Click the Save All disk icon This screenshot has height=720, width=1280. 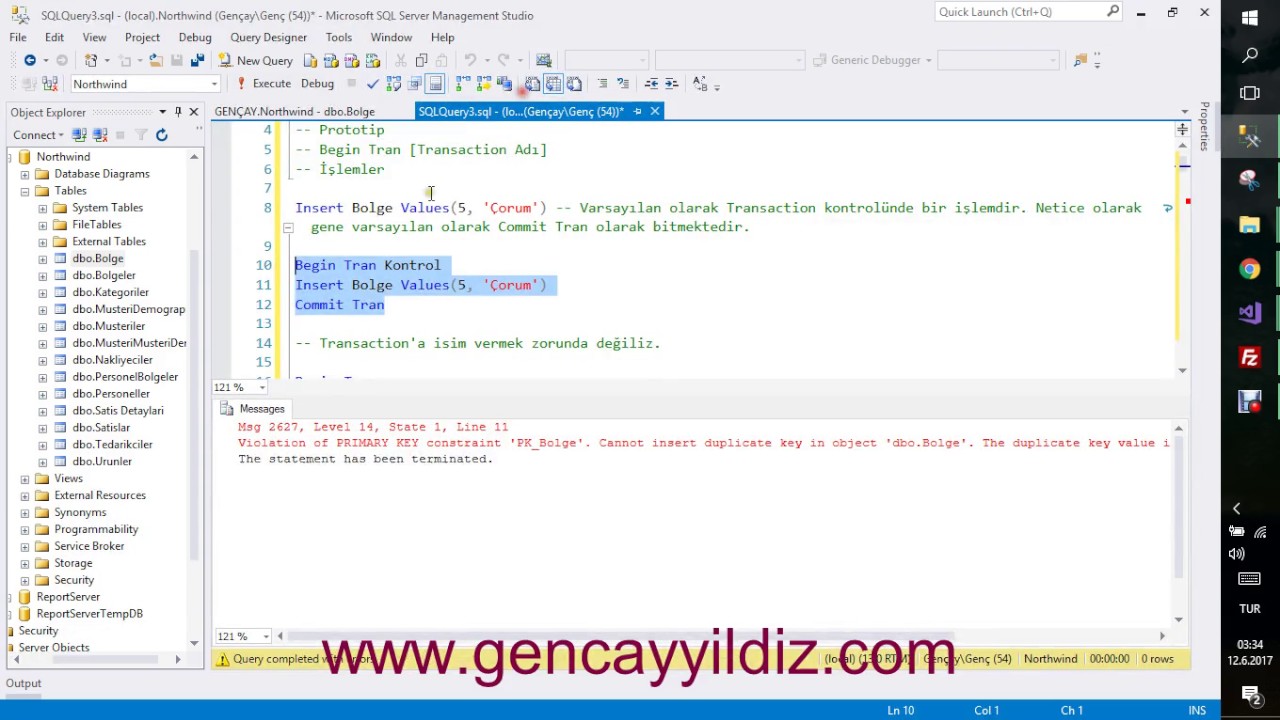tap(197, 60)
